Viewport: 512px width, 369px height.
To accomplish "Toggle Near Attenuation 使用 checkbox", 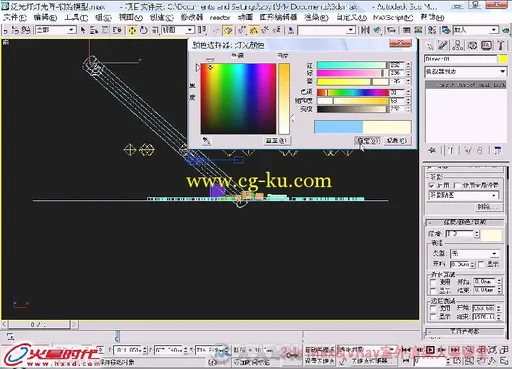I will pyautogui.click(x=433, y=282).
